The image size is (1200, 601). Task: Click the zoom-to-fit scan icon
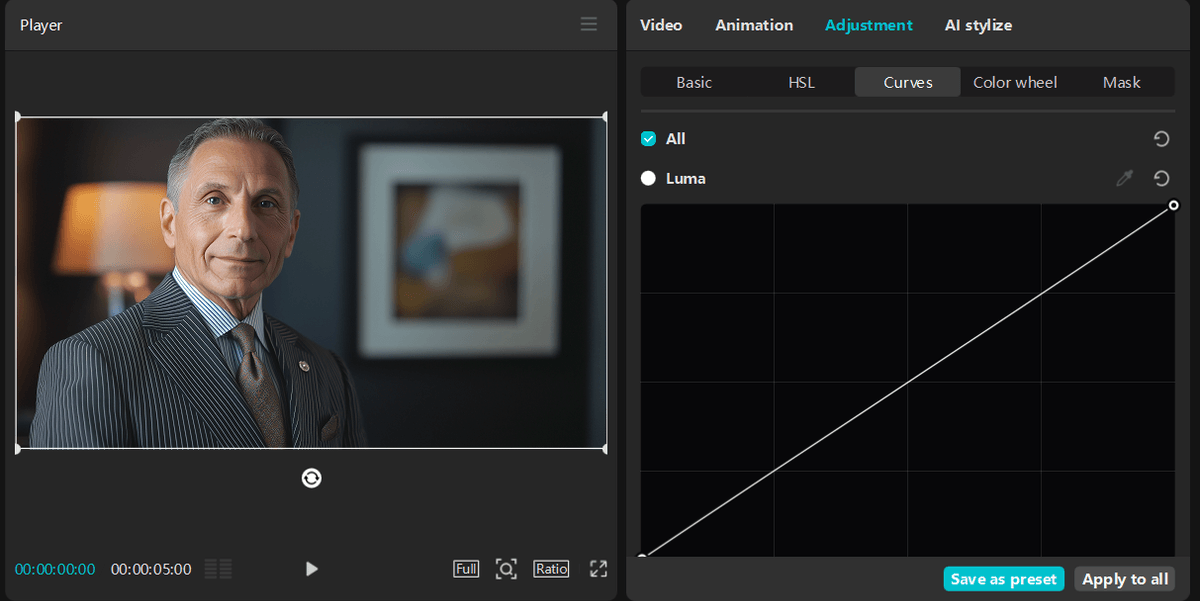pyautogui.click(x=507, y=569)
